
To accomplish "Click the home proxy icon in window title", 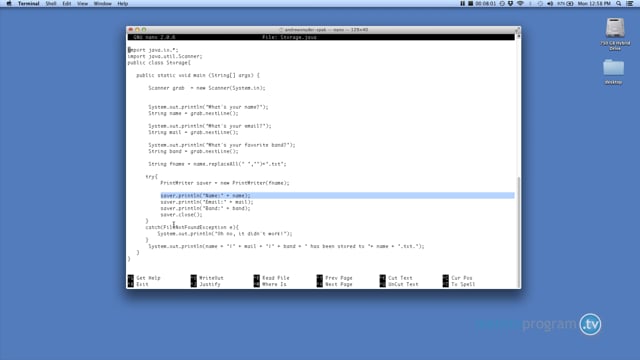I will 281,29.
